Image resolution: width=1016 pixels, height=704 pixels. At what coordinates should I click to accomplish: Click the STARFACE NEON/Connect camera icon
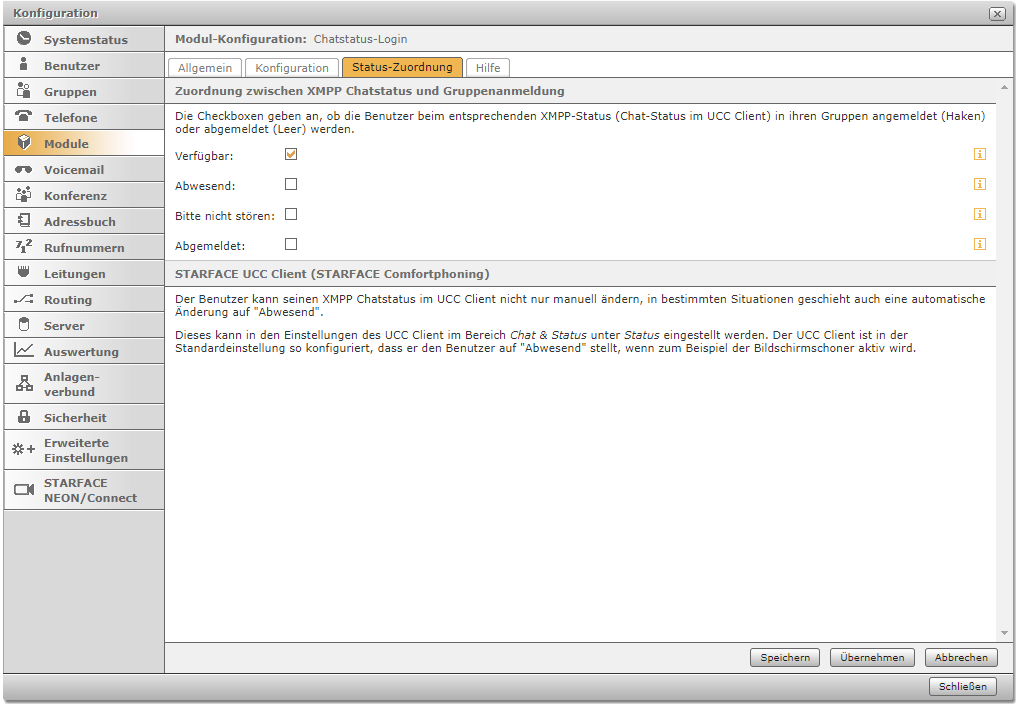point(24,490)
